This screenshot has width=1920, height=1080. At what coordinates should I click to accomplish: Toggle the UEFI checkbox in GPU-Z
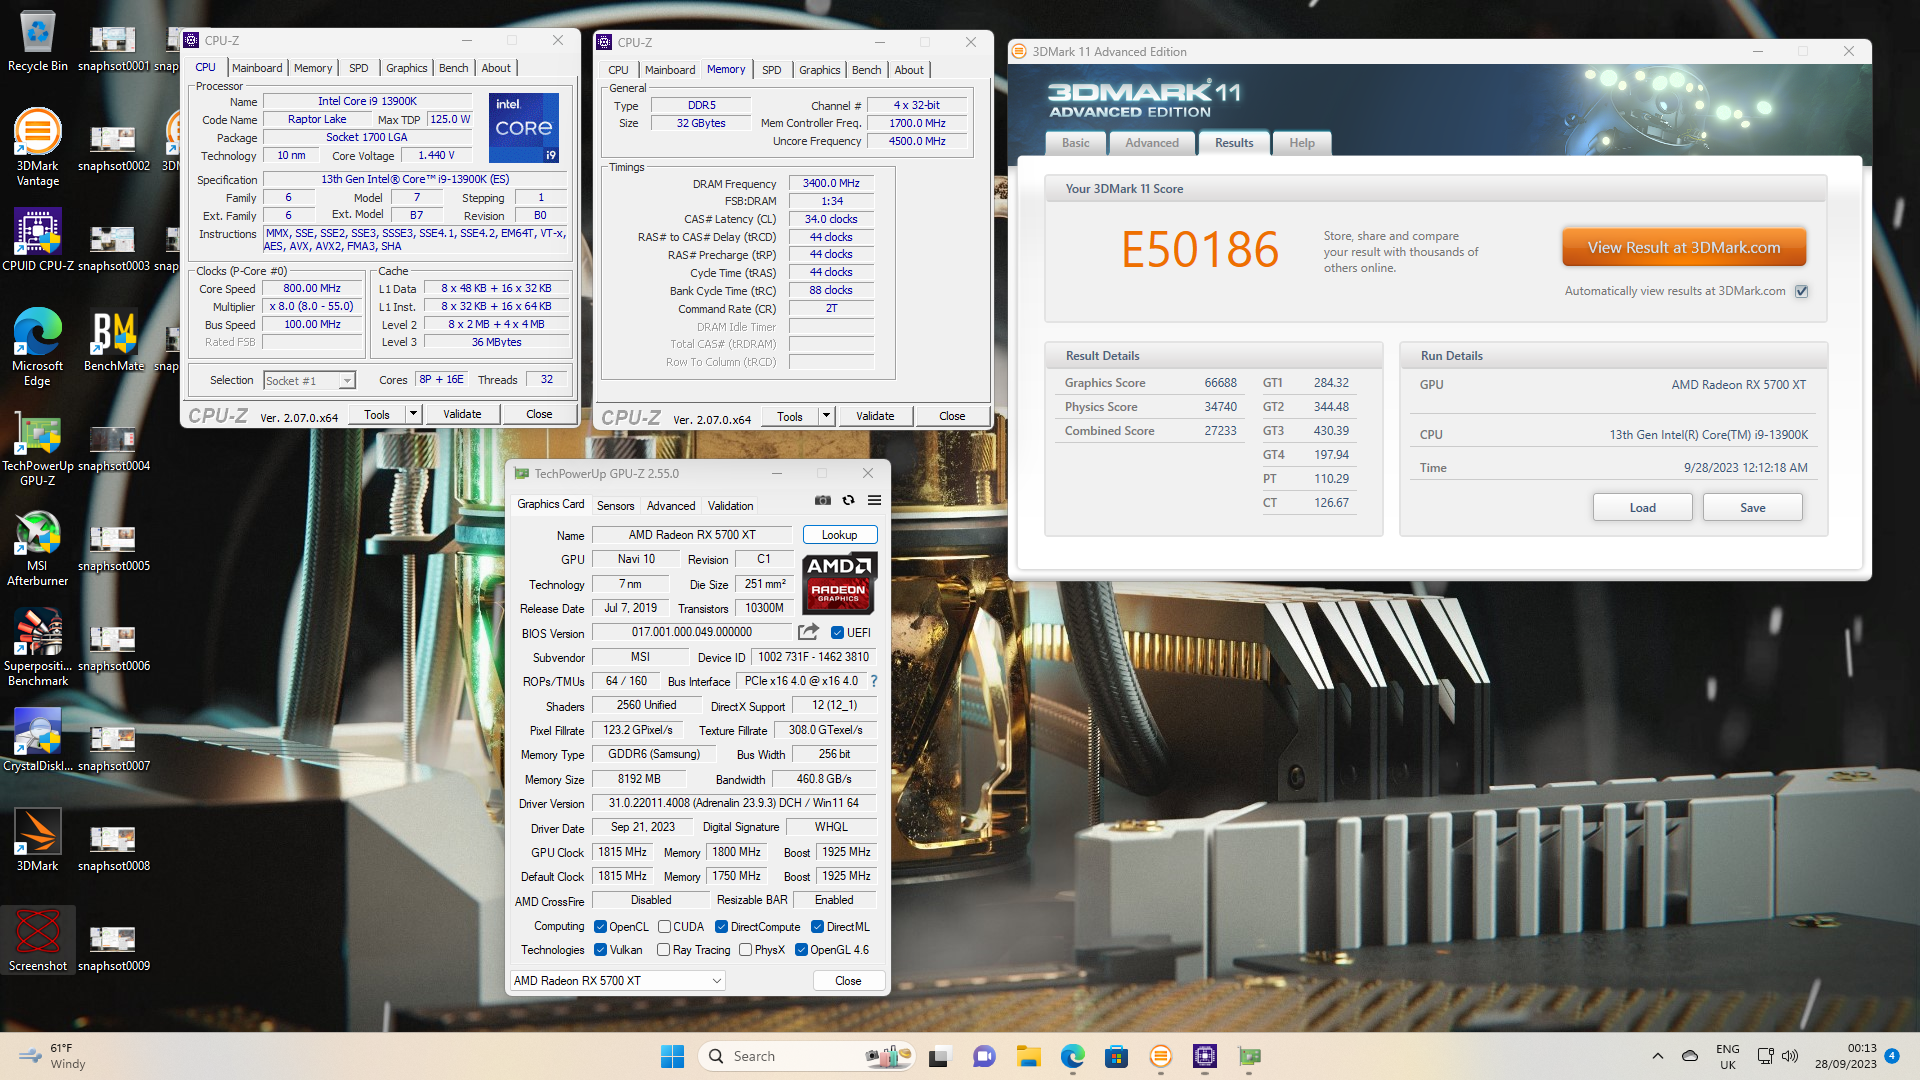(x=837, y=632)
